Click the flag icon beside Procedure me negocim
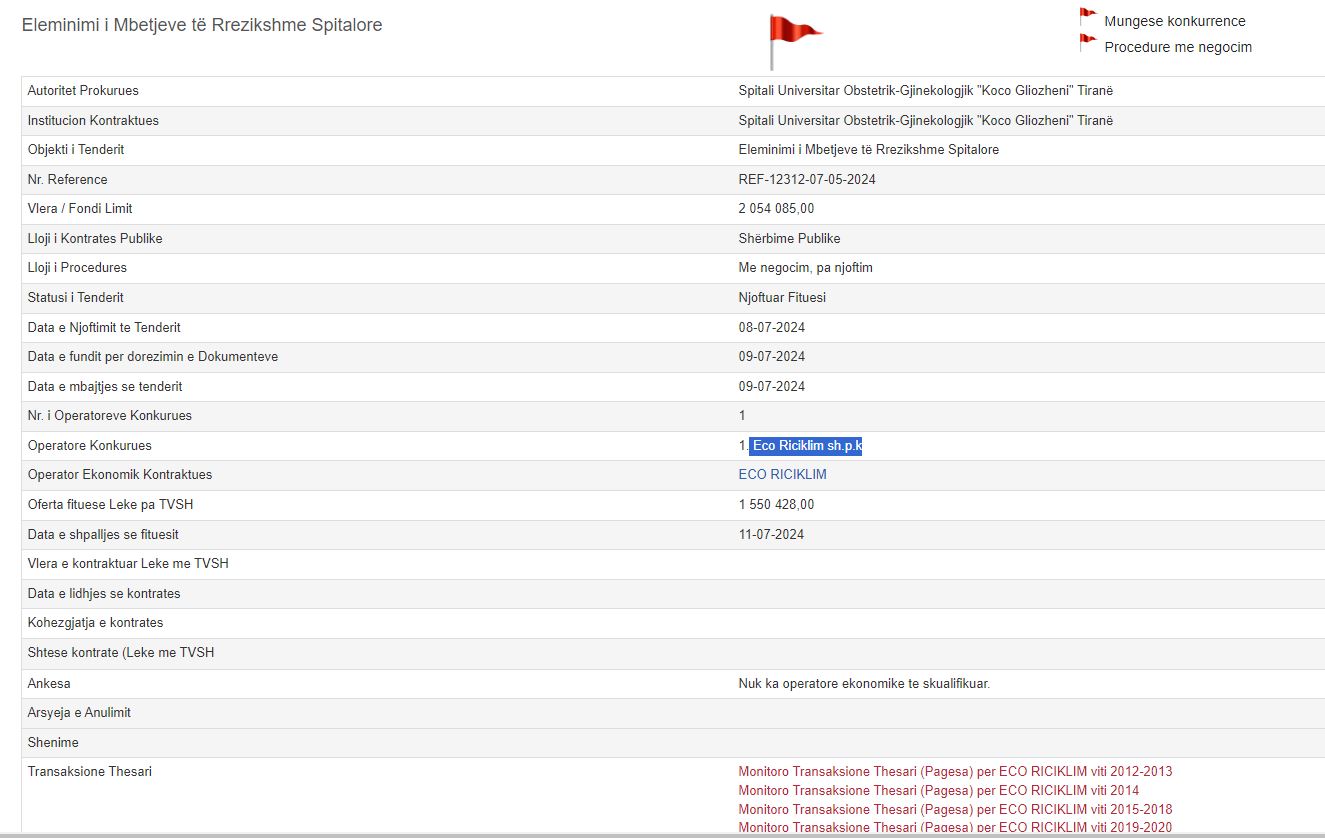The width and height of the screenshot is (1325, 838). (x=1088, y=43)
